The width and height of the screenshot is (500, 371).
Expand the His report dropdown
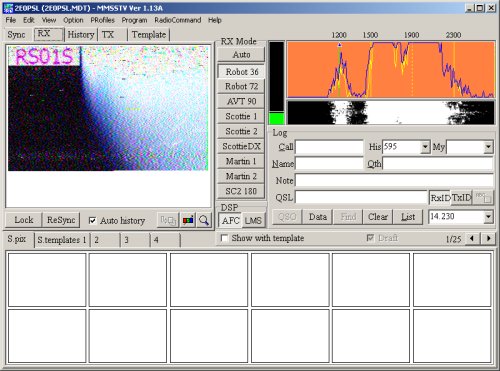click(x=425, y=147)
